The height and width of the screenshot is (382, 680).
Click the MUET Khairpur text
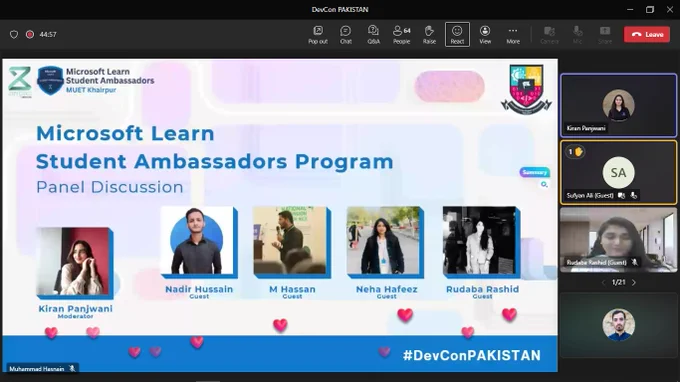[91, 90]
